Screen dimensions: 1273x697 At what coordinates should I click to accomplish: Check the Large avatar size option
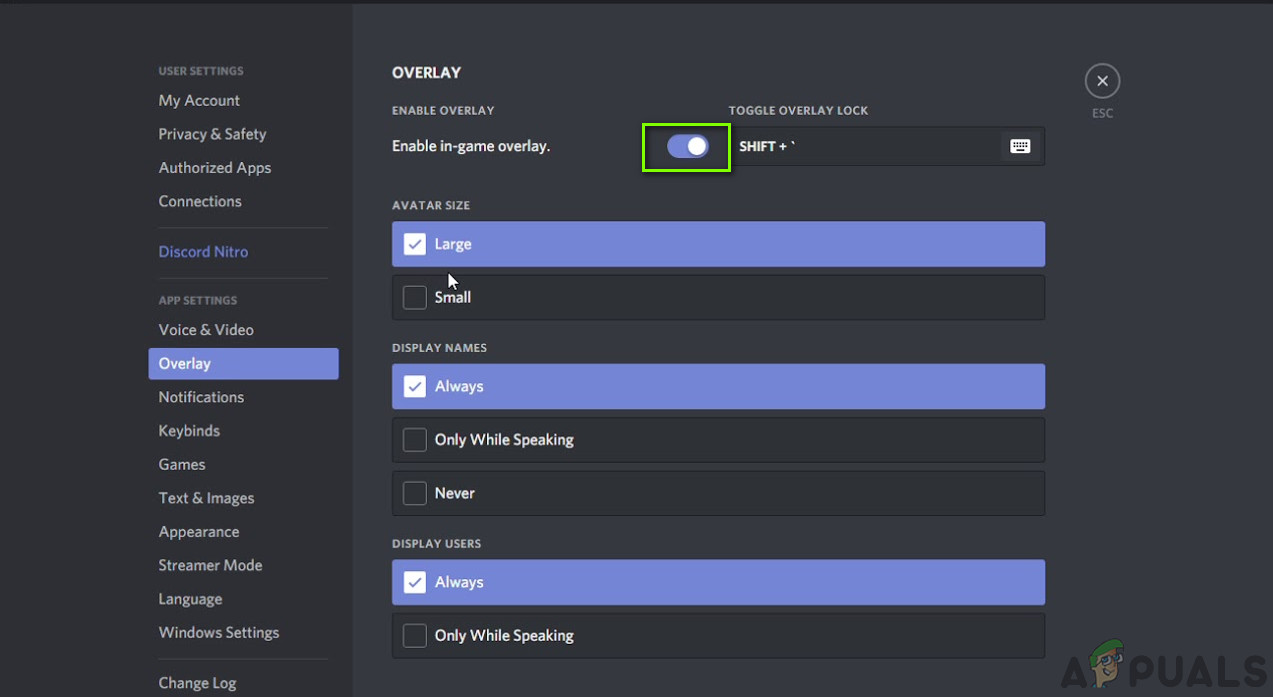coord(415,244)
